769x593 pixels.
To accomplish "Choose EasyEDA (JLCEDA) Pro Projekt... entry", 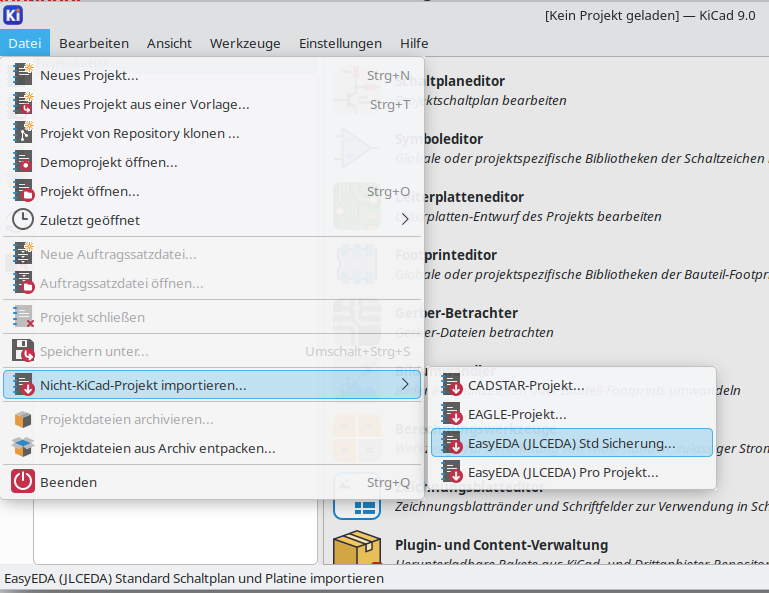I will [x=563, y=472].
